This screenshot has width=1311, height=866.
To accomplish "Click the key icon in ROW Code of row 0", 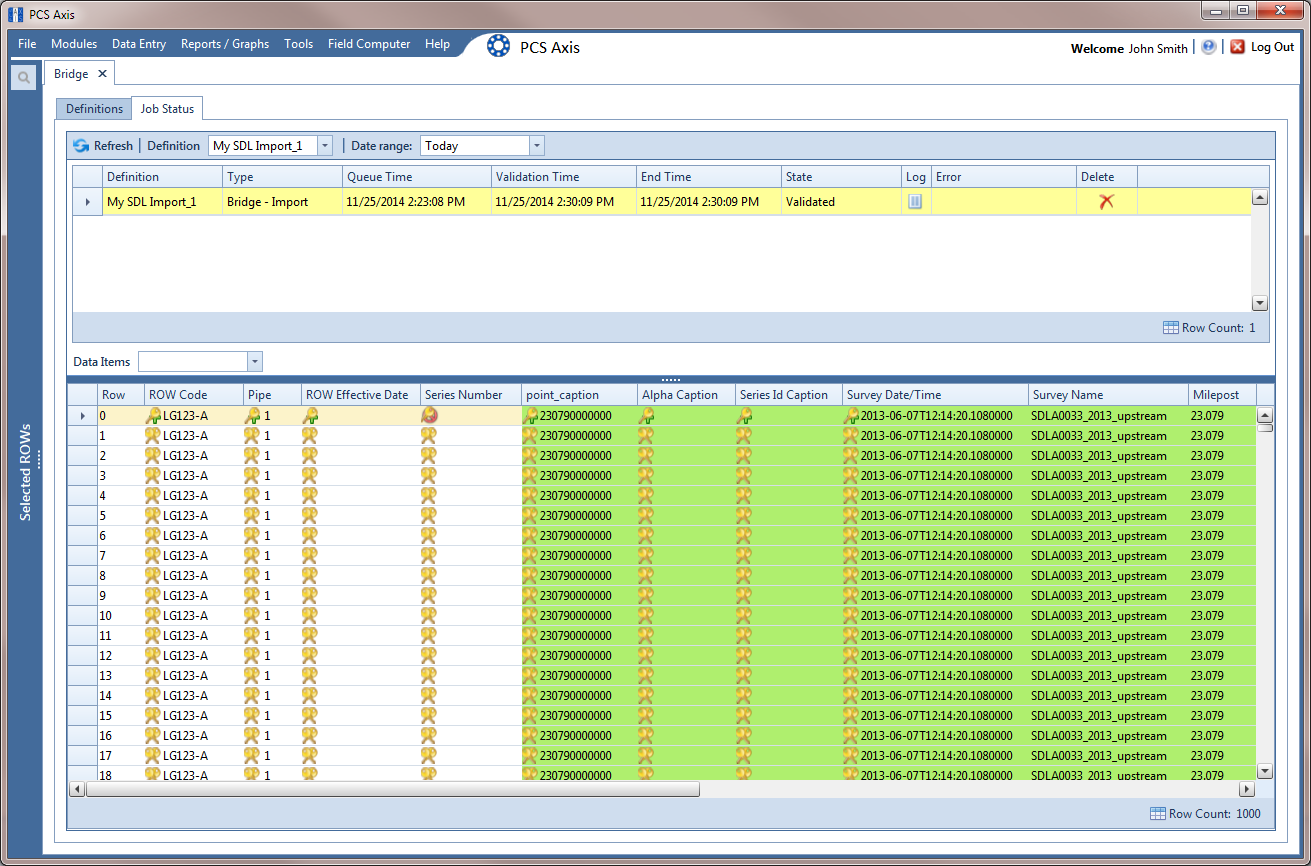I will pos(154,416).
